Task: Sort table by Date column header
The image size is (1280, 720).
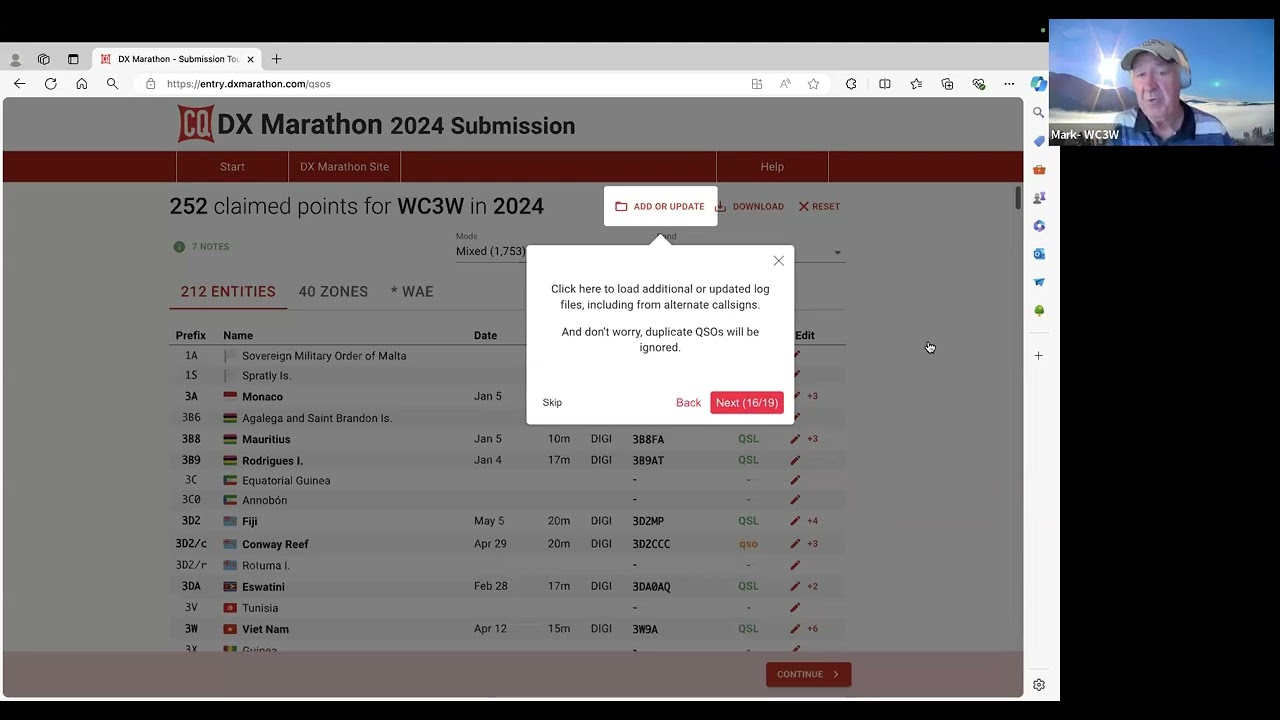Action: click(x=485, y=336)
